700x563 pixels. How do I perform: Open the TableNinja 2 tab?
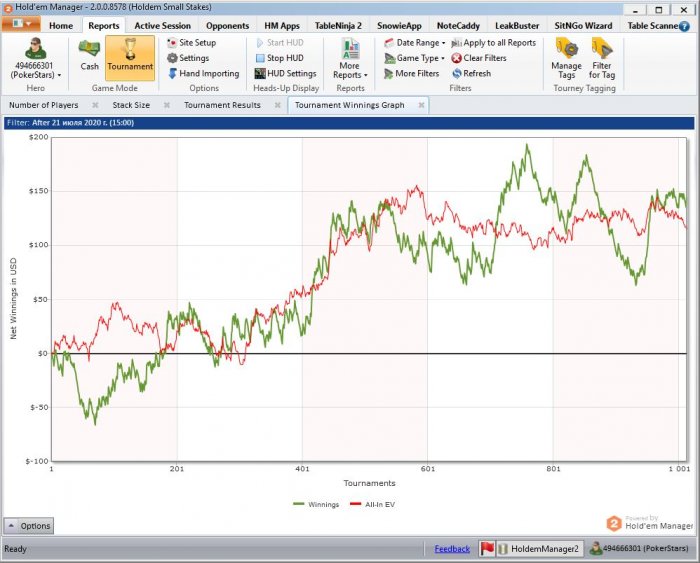(338, 26)
